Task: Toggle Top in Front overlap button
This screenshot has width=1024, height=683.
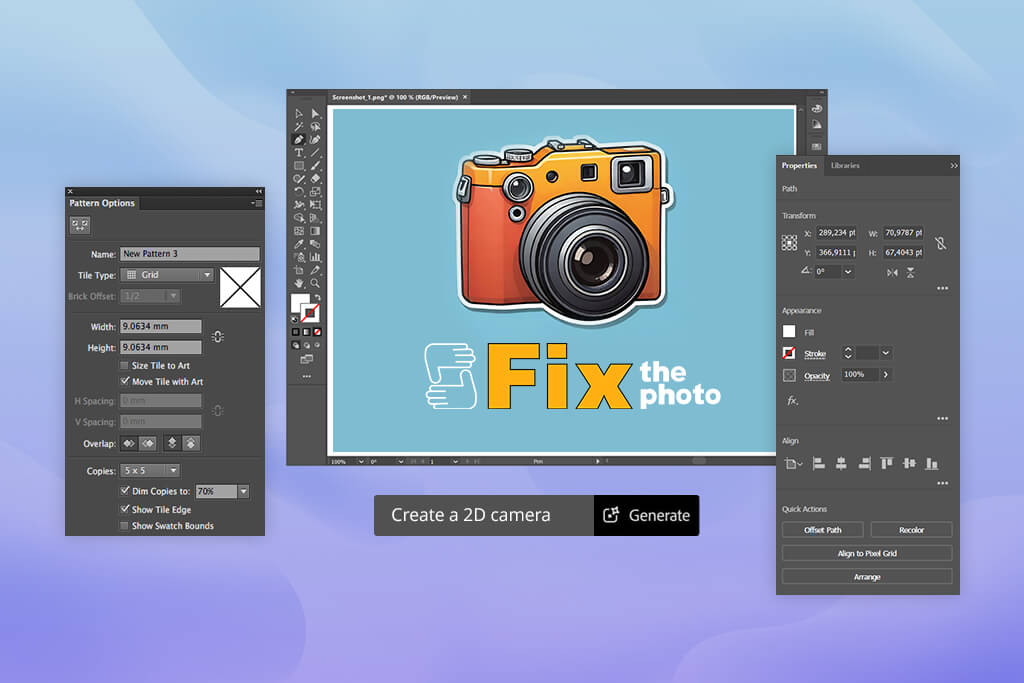Action: 172,443
